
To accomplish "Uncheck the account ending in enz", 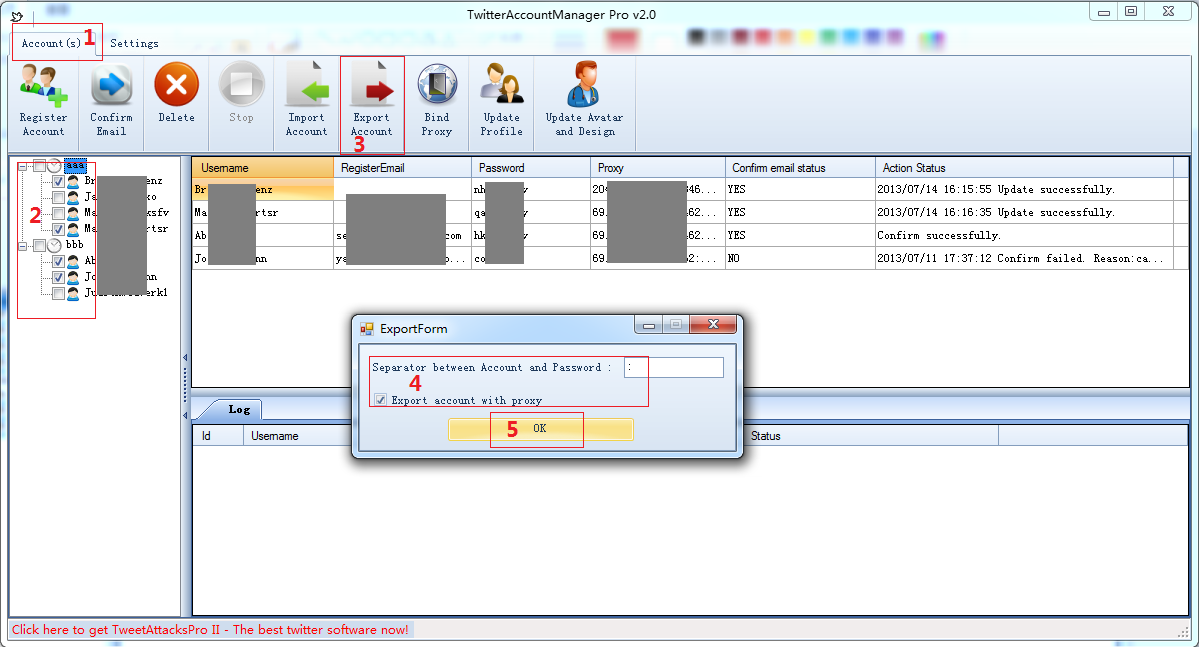I will 58,182.
